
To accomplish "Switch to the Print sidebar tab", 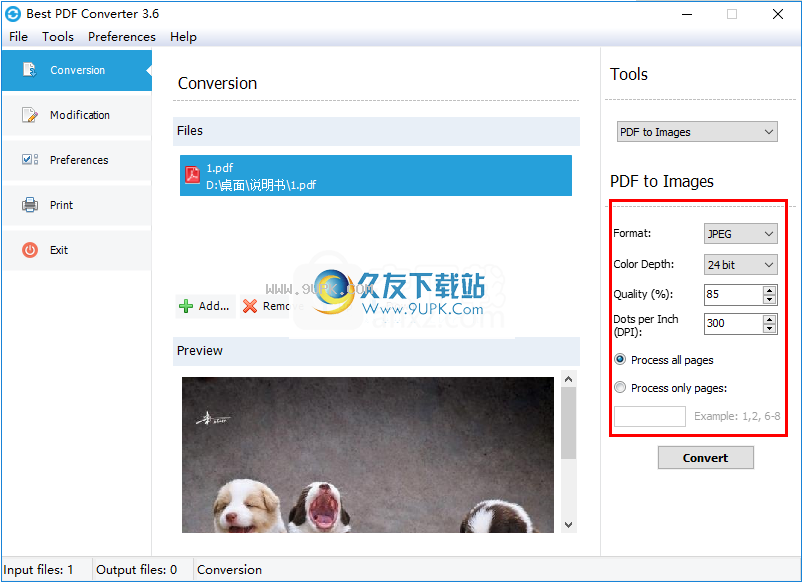I will (77, 205).
